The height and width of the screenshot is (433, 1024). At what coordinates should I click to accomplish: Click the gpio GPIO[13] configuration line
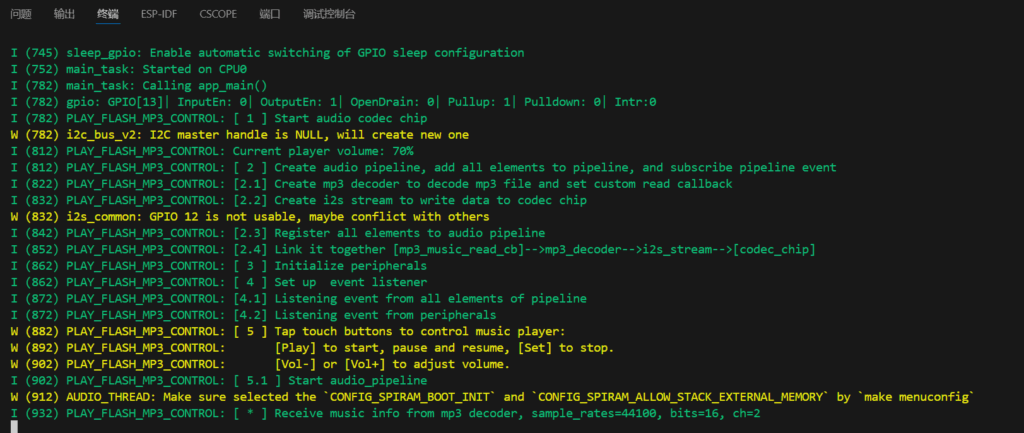tap(334, 102)
